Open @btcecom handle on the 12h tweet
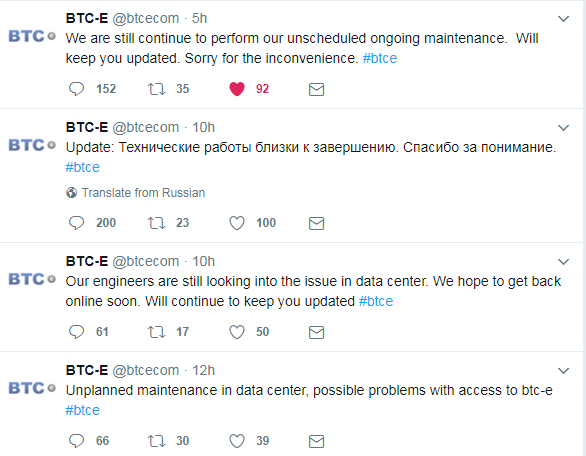 click(x=146, y=370)
